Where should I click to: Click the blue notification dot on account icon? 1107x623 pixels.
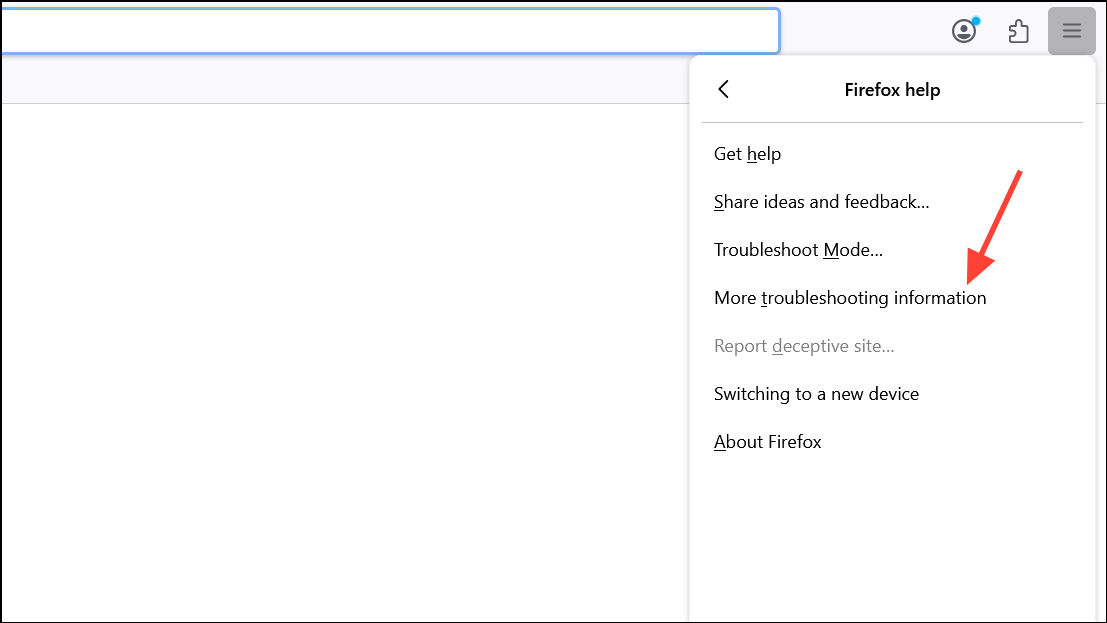(975, 21)
